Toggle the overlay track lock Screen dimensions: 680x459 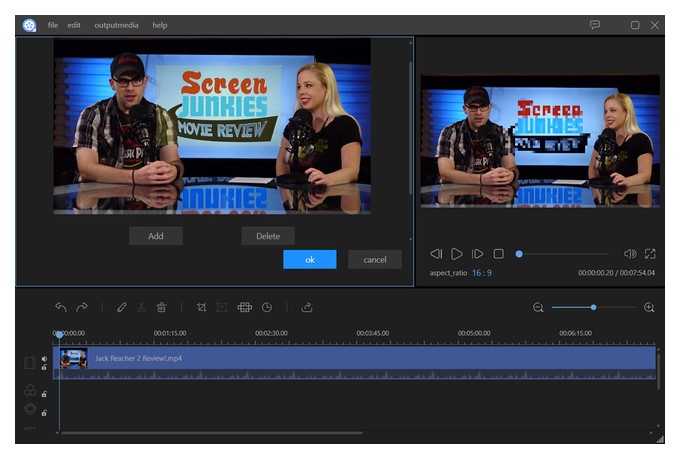tap(44, 413)
